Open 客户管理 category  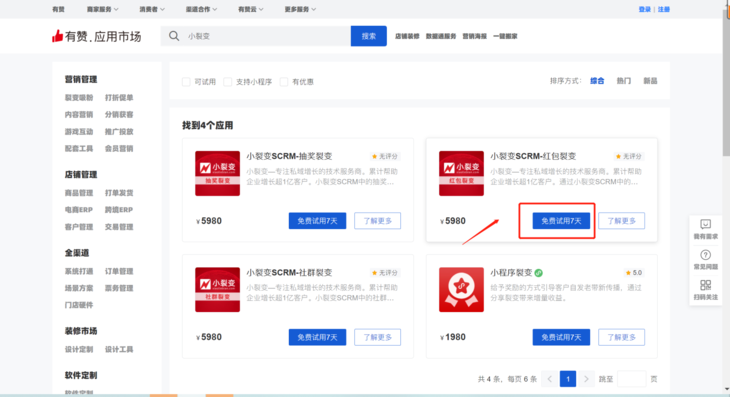79,227
